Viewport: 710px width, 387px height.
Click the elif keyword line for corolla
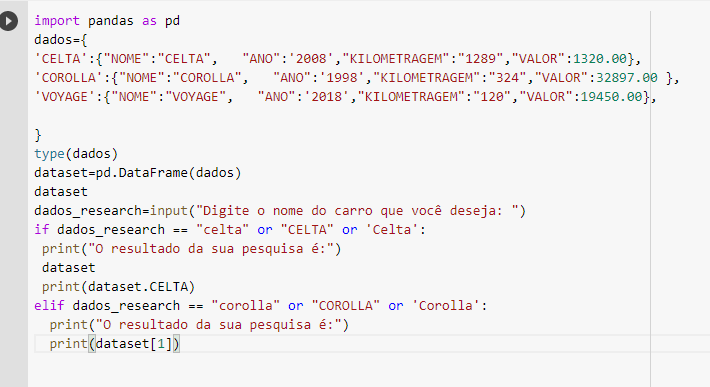tap(261, 306)
